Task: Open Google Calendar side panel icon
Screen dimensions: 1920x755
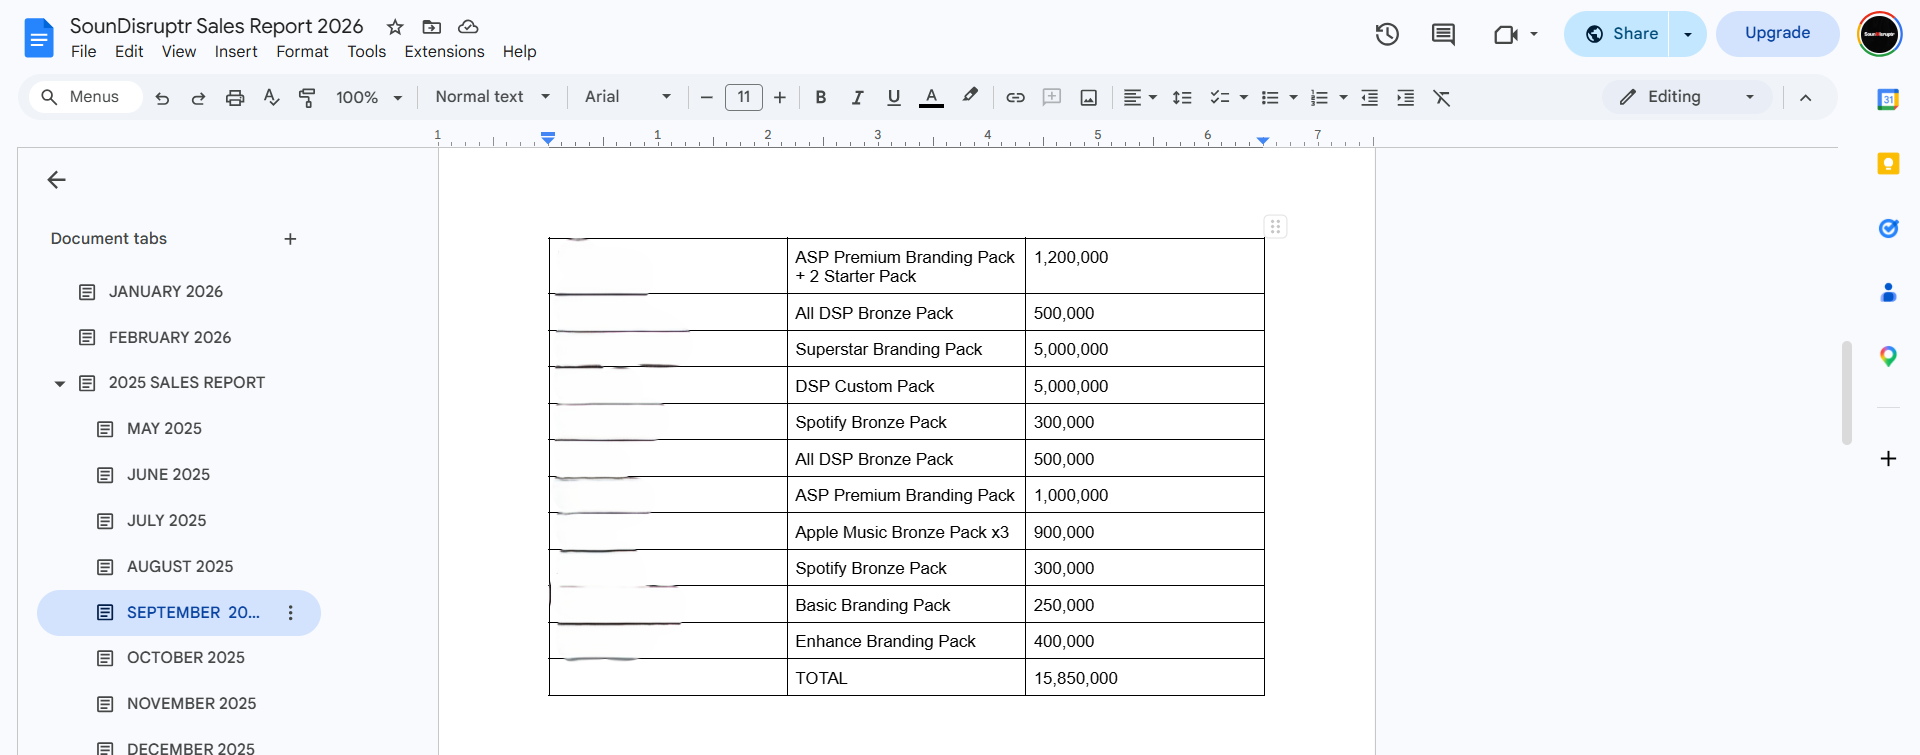Action: 1888,99
